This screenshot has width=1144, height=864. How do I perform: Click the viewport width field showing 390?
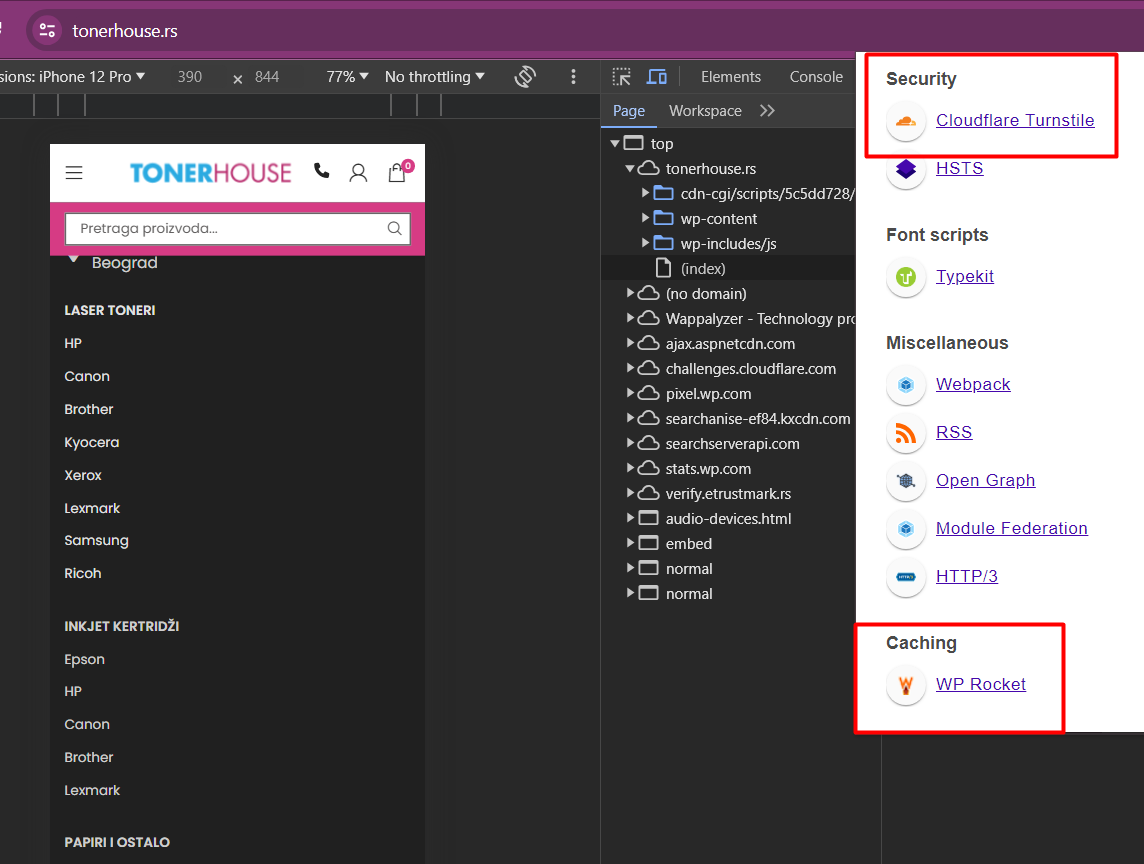(x=190, y=77)
